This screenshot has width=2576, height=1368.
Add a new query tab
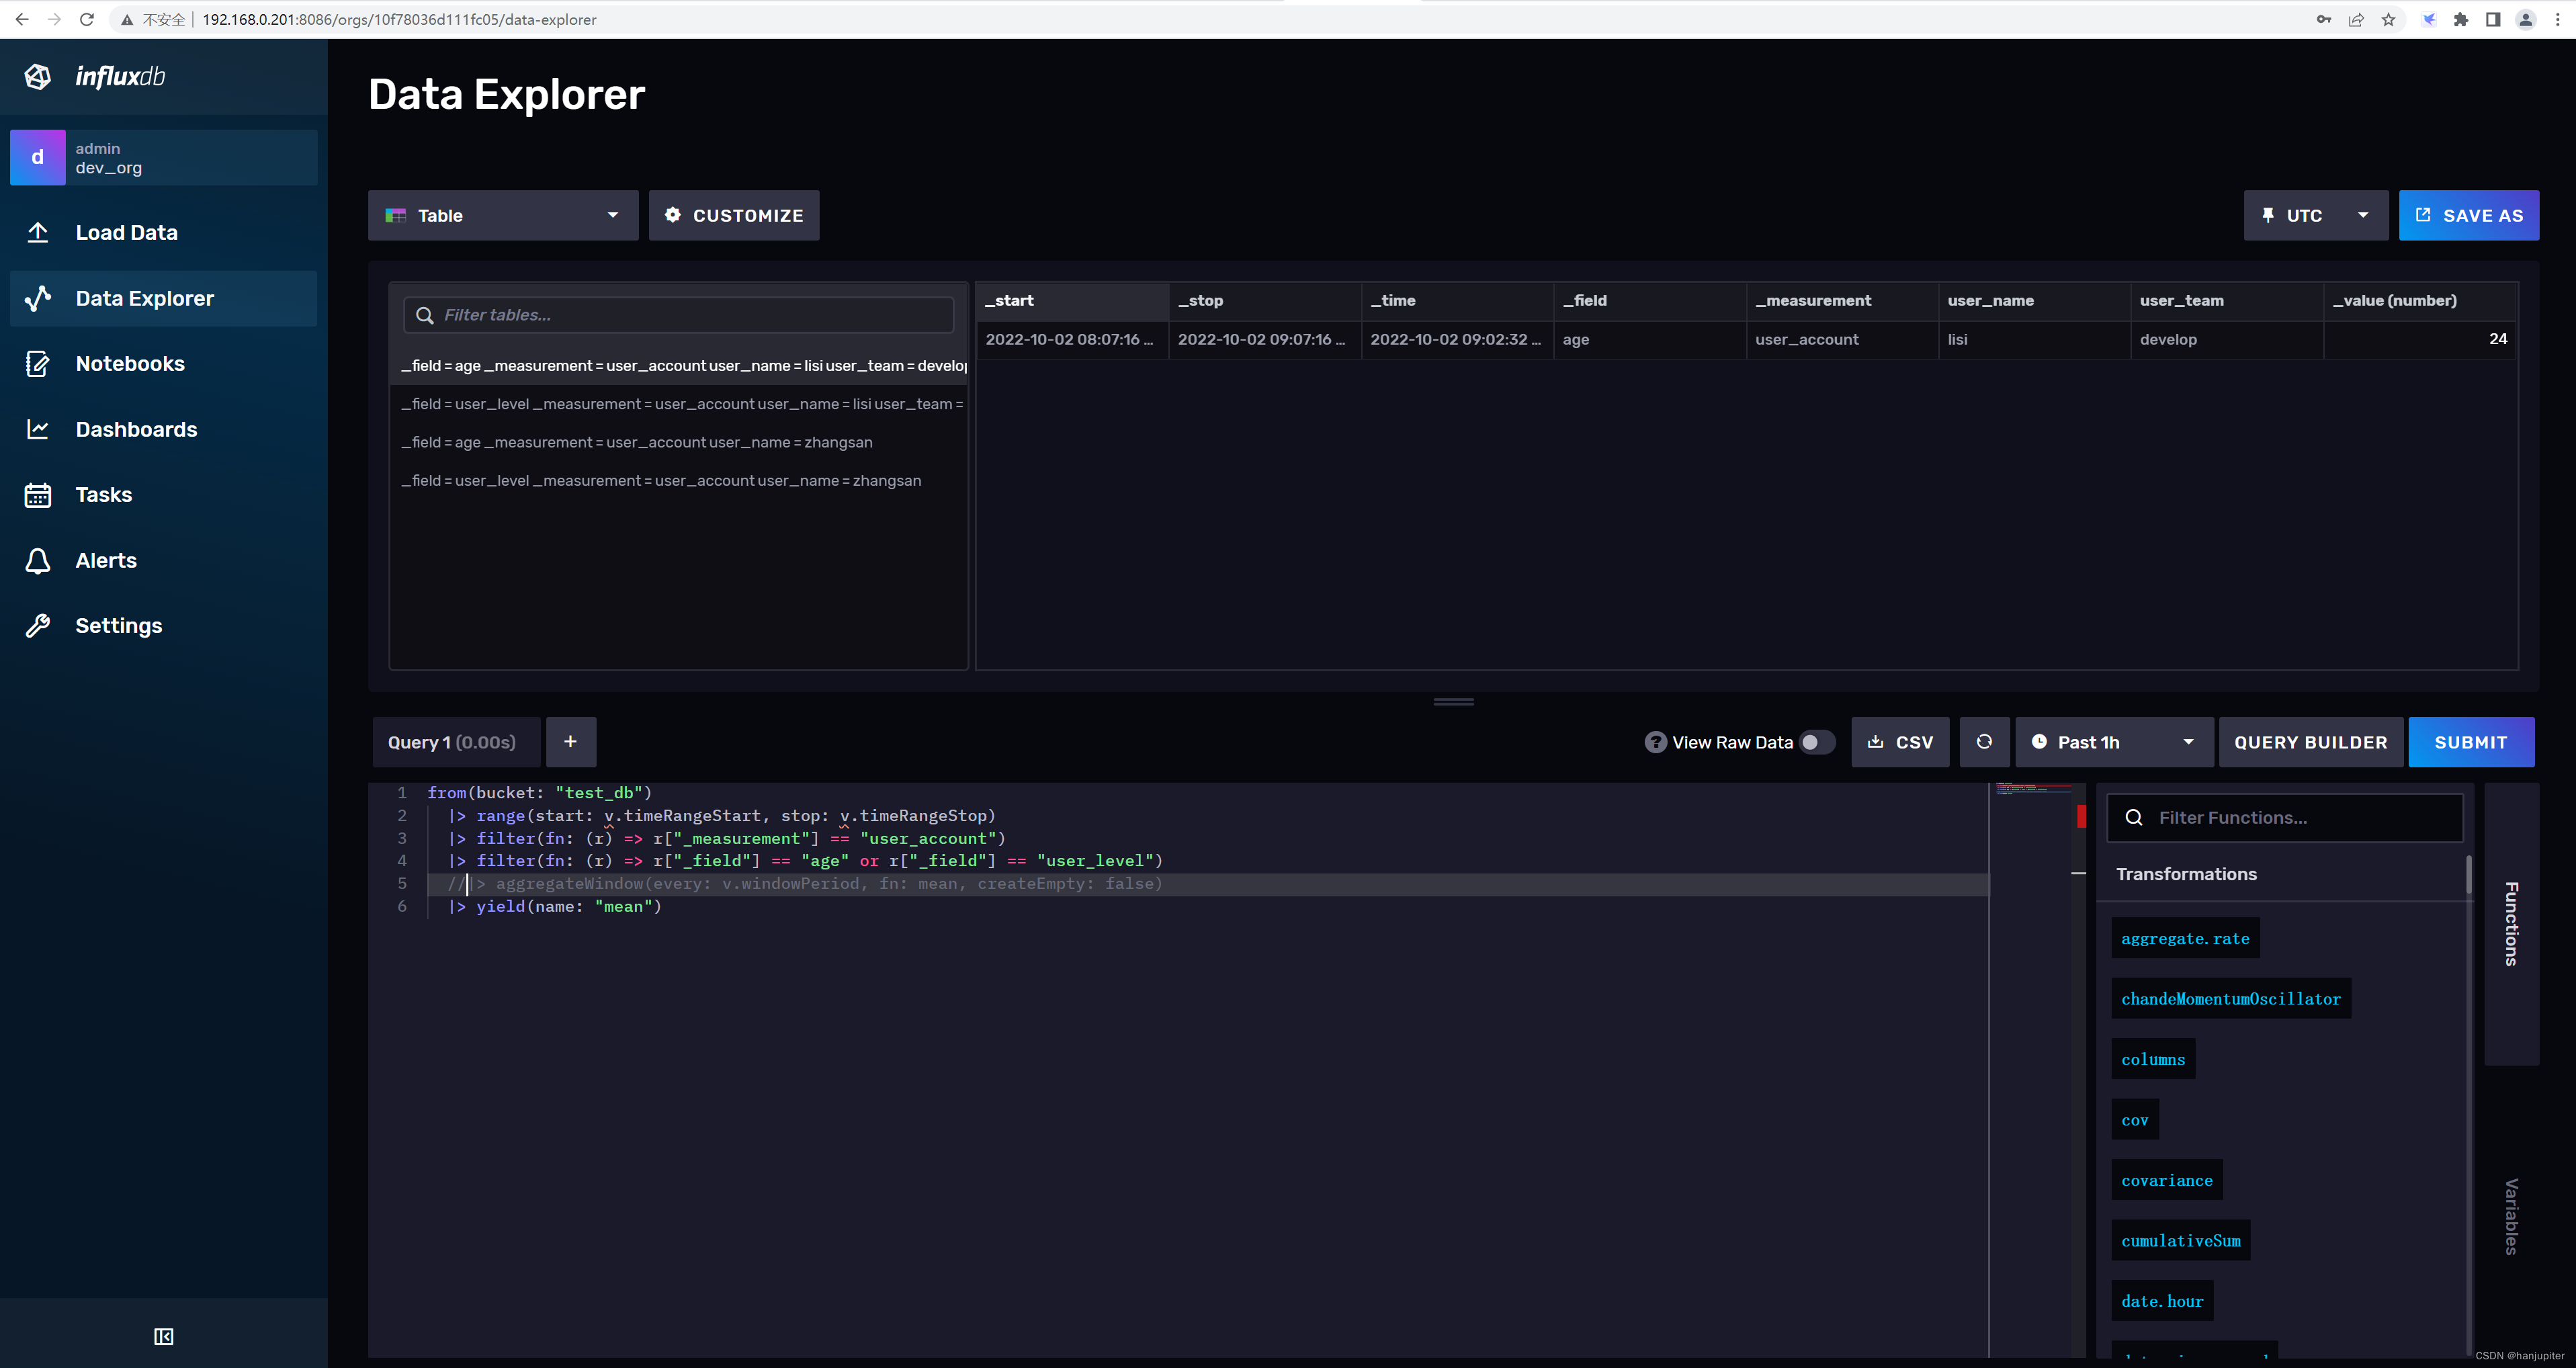[571, 742]
